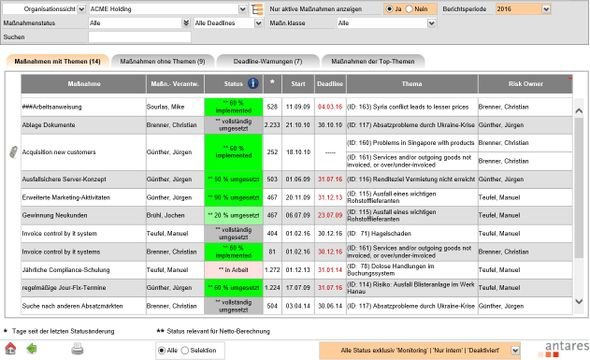Click the blue info icon beside Status

tap(253, 83)
